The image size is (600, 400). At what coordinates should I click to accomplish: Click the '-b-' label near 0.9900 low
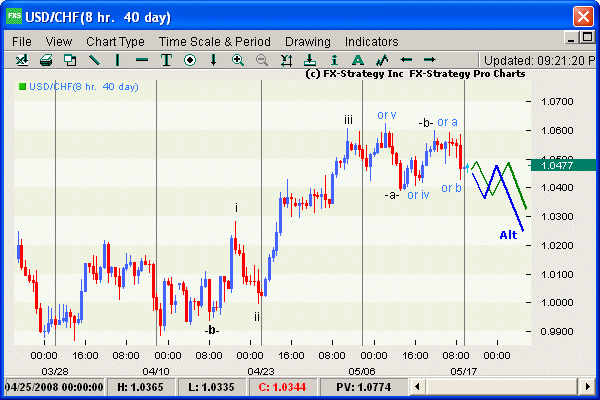click(x=212, y=330)
